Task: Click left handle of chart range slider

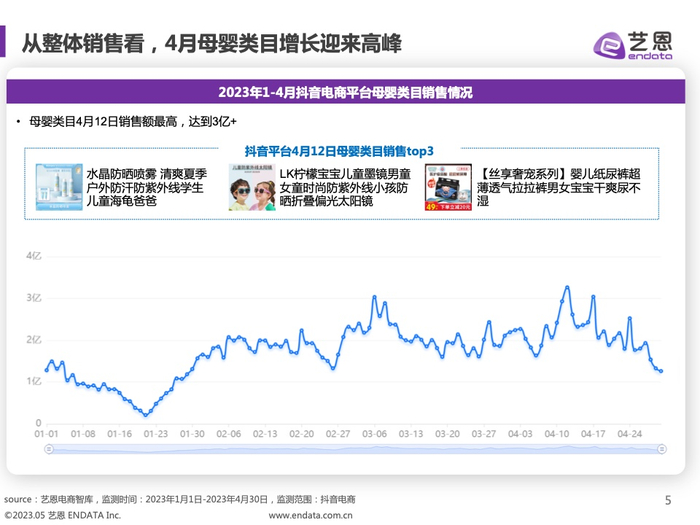Action: [x=49, y=449]
